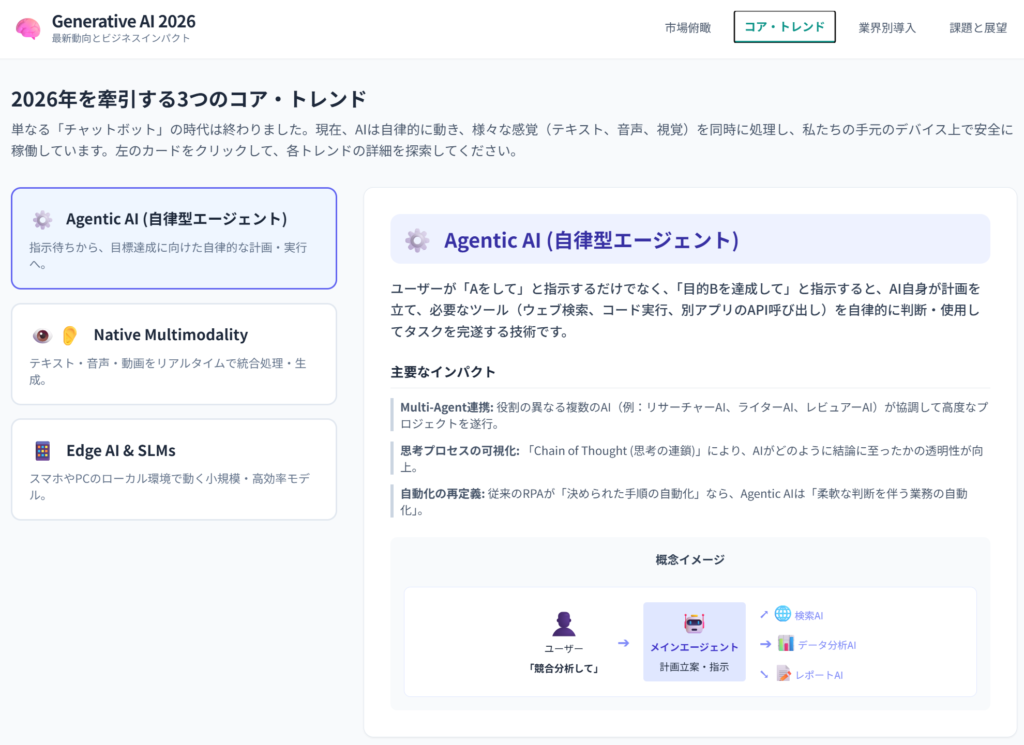This screenshot has width=1024, height=745.
Task: Select the コア・トレンド tab
Action: click(x=784, y=27)
